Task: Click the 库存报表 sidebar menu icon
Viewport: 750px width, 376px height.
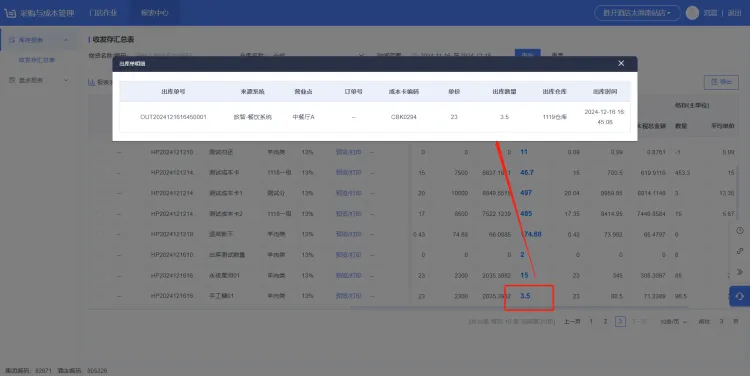Action: point(12,40)
